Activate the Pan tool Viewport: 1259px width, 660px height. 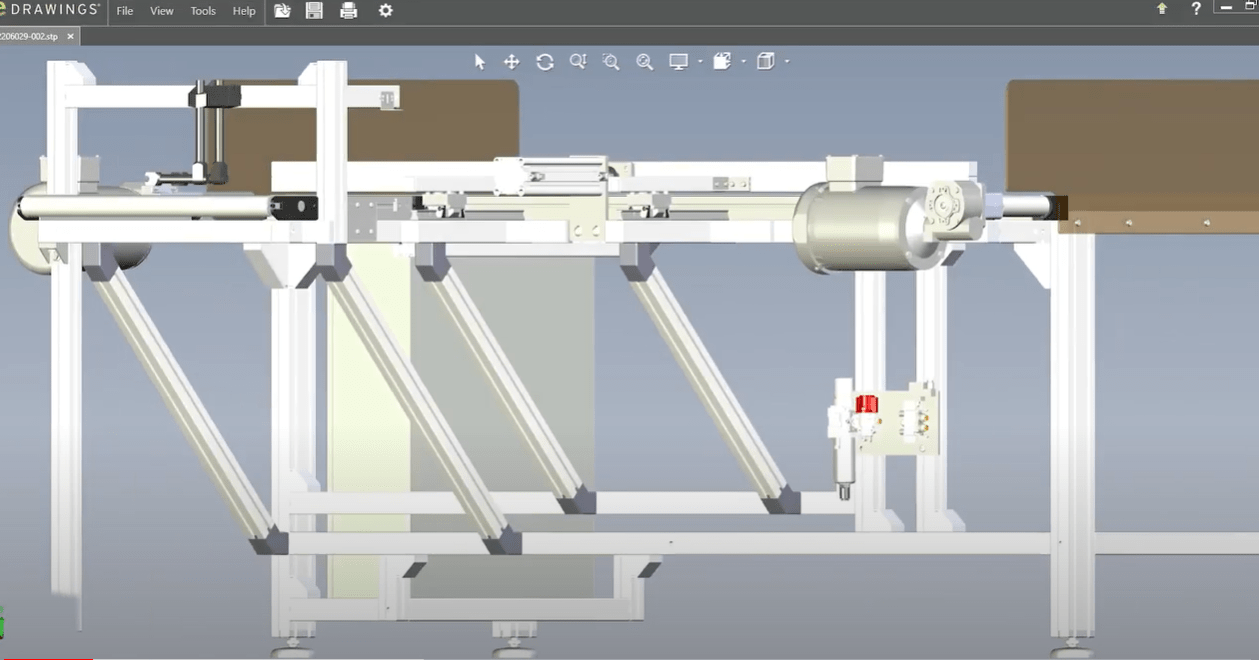(x=511, y=61)
